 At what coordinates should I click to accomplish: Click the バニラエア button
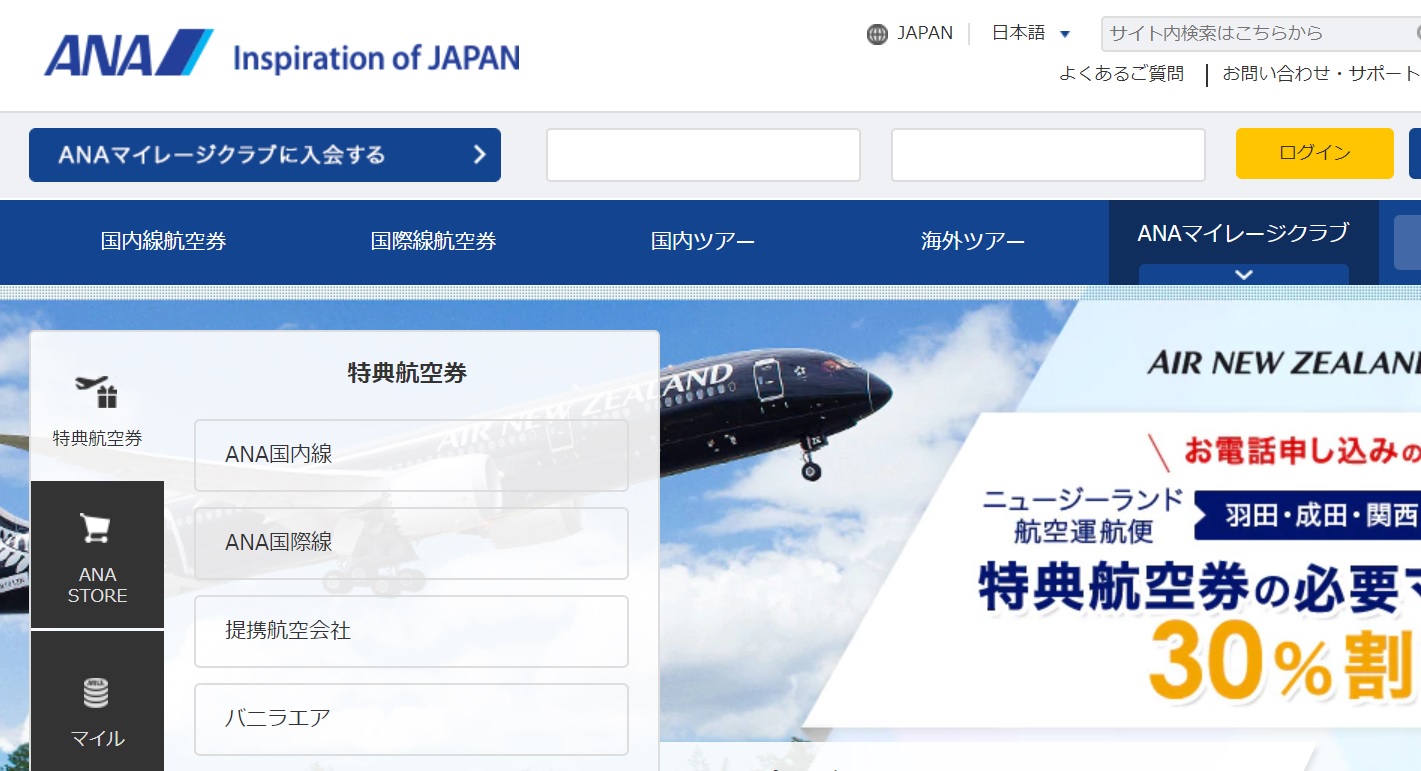pos(411,719)
